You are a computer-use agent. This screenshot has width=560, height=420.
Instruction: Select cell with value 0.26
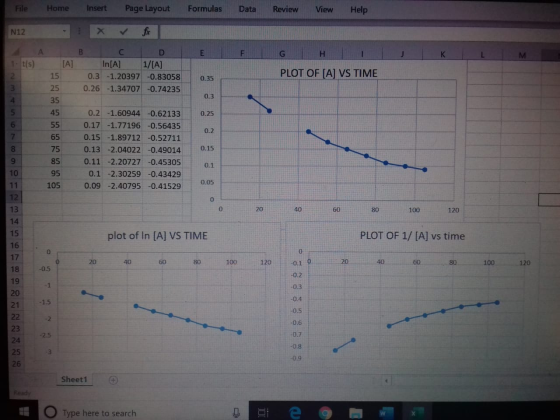coord(81,88)
